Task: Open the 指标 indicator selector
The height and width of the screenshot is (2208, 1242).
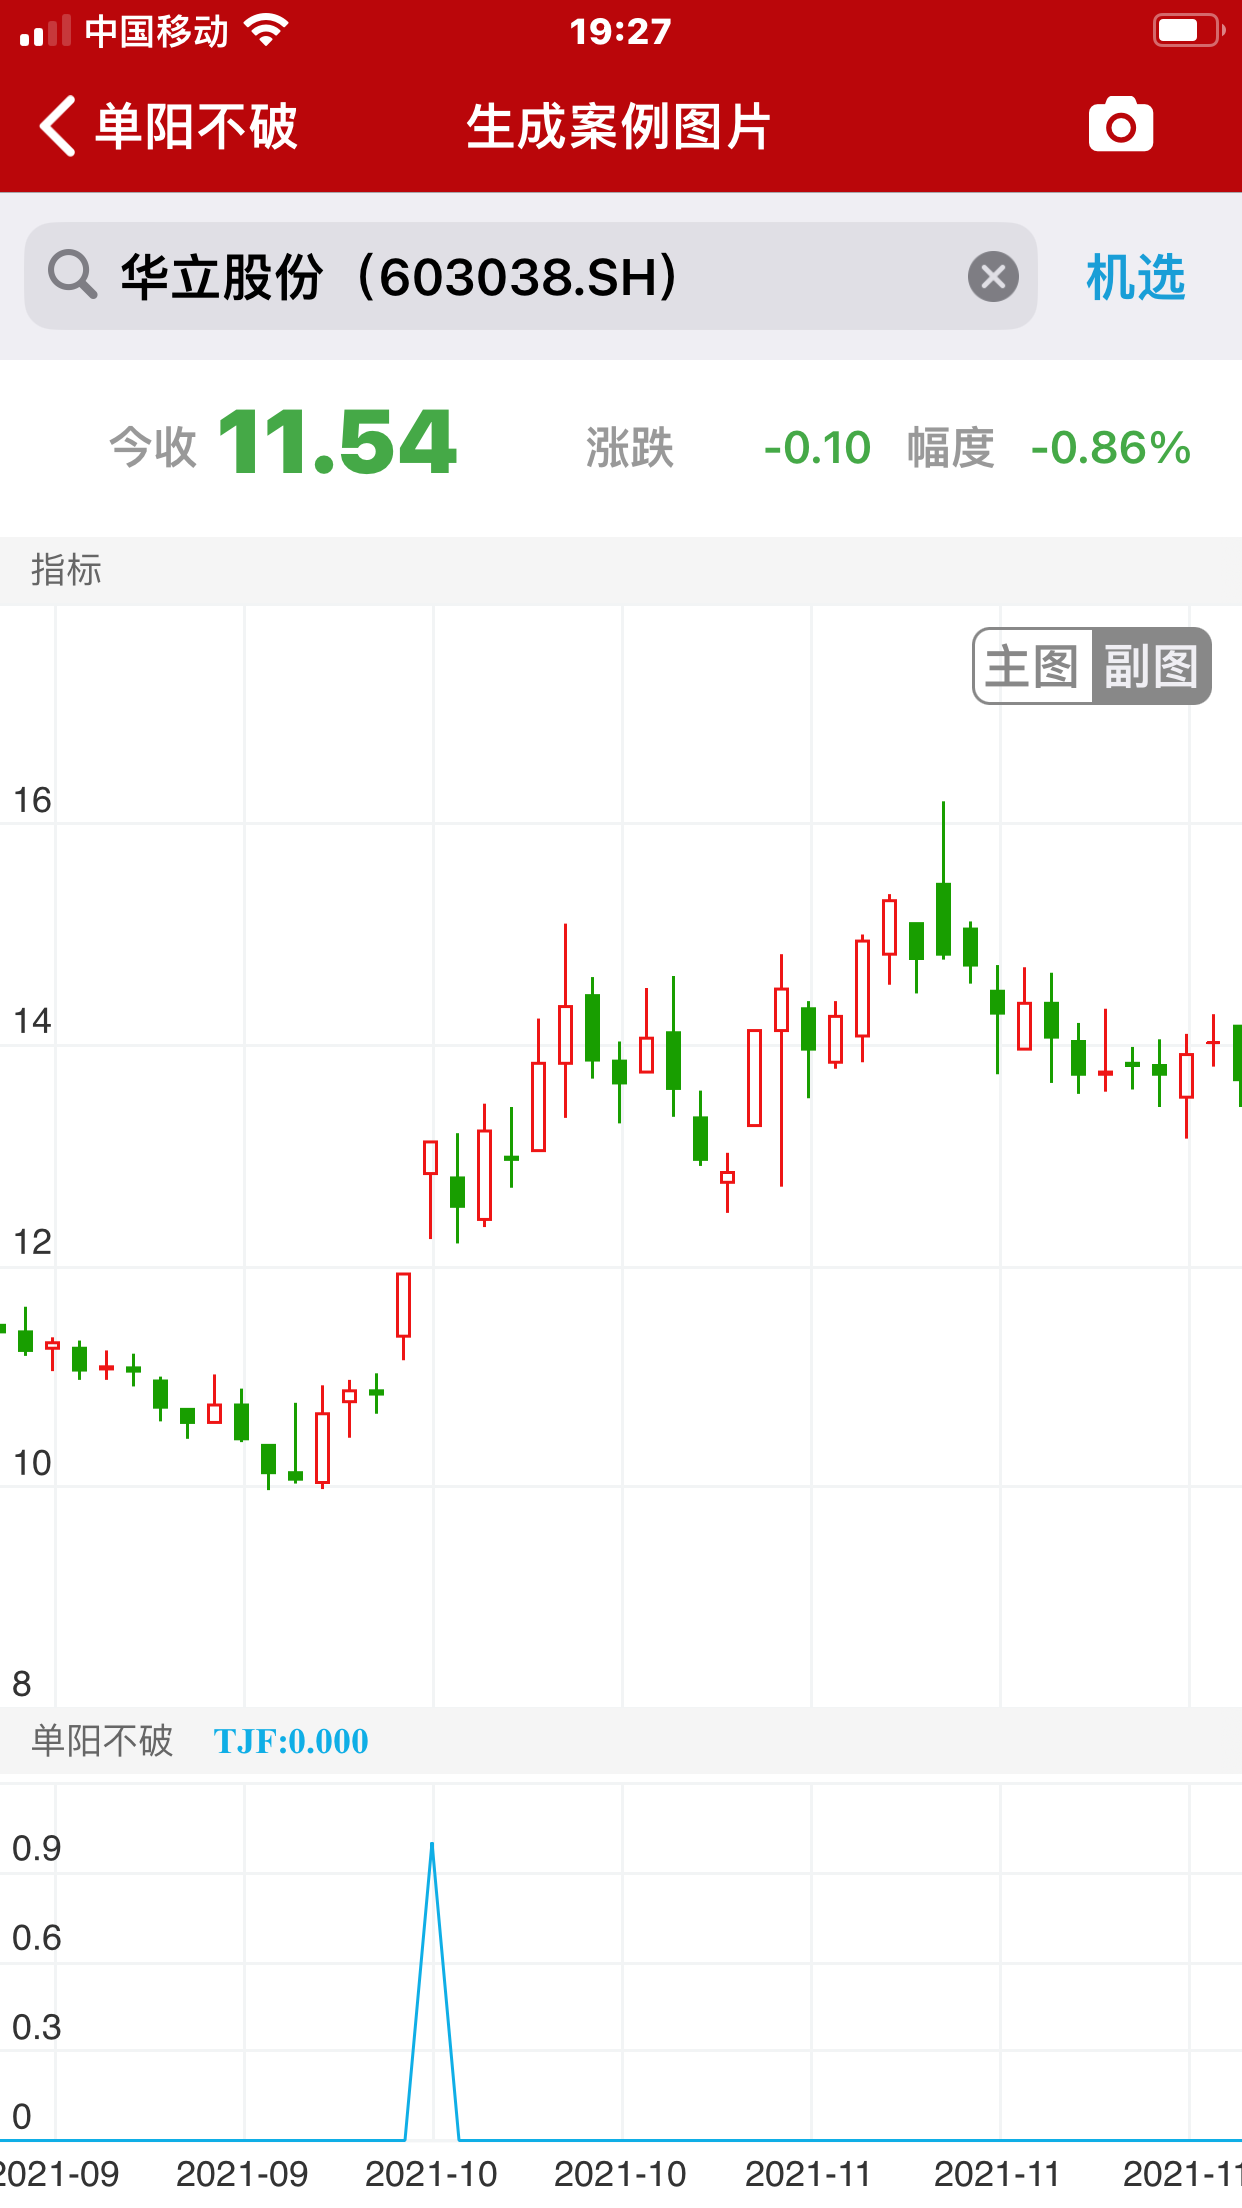Action: 66,570
